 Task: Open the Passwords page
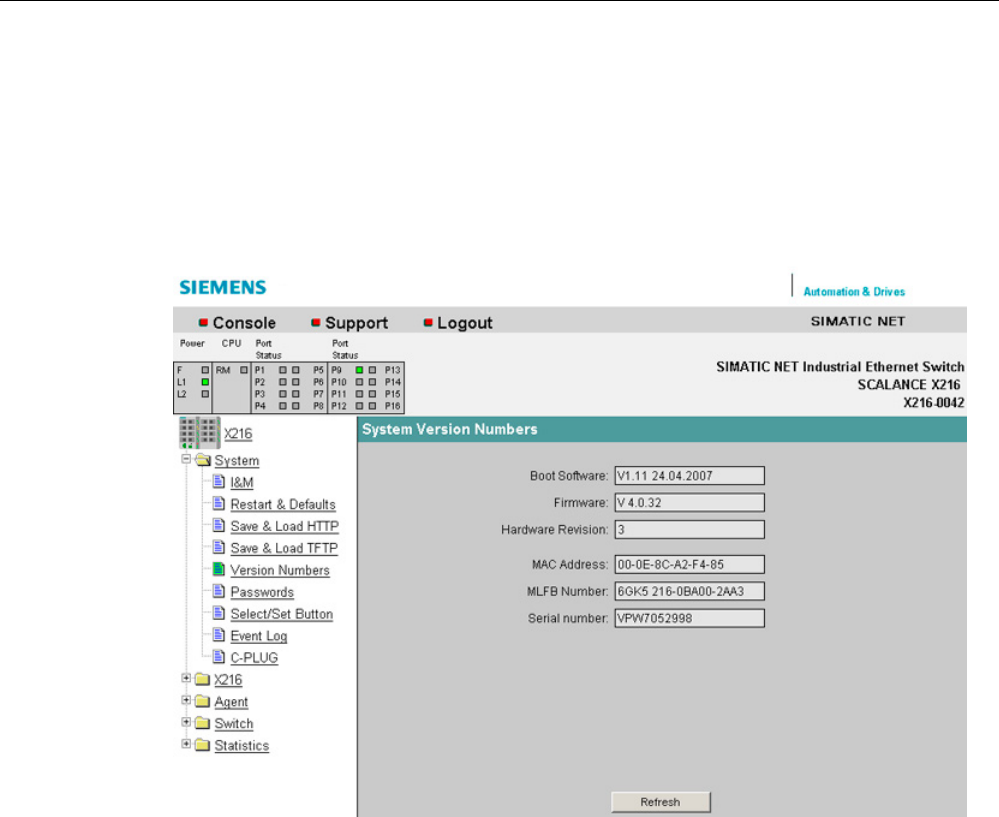coord(262,592)
